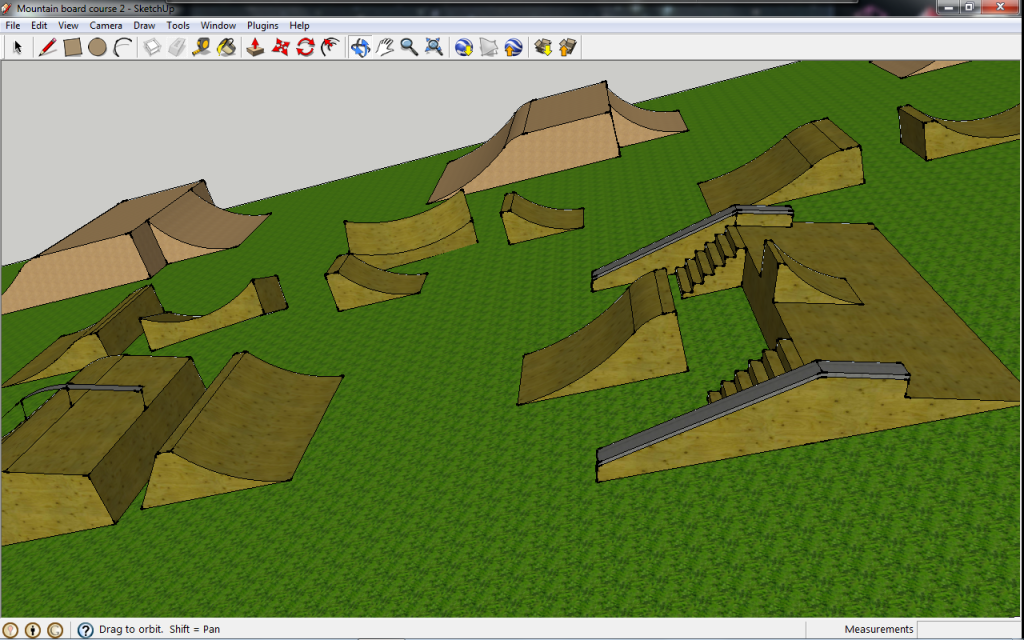The width and height of the screenshot is (1024, 640).
Task: Click the Get Models download icon
Action: click(x=543, y=47)
